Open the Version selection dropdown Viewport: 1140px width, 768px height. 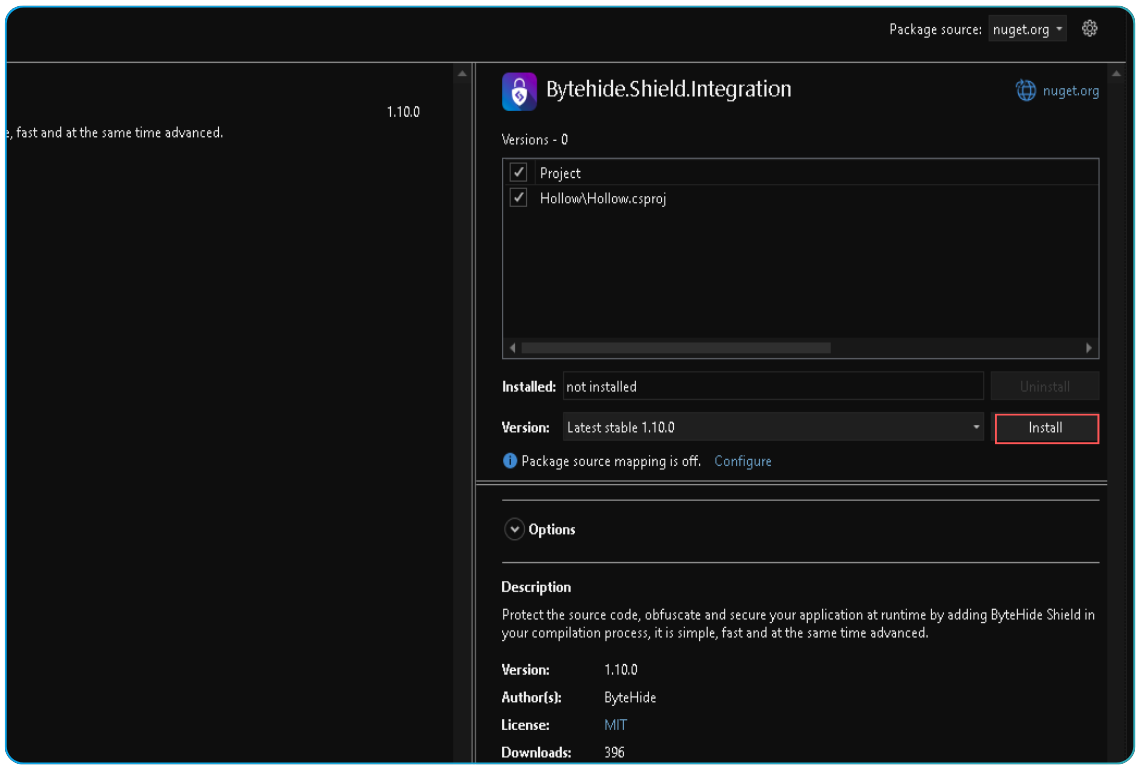pyautogui.click(x=770, y=427)
